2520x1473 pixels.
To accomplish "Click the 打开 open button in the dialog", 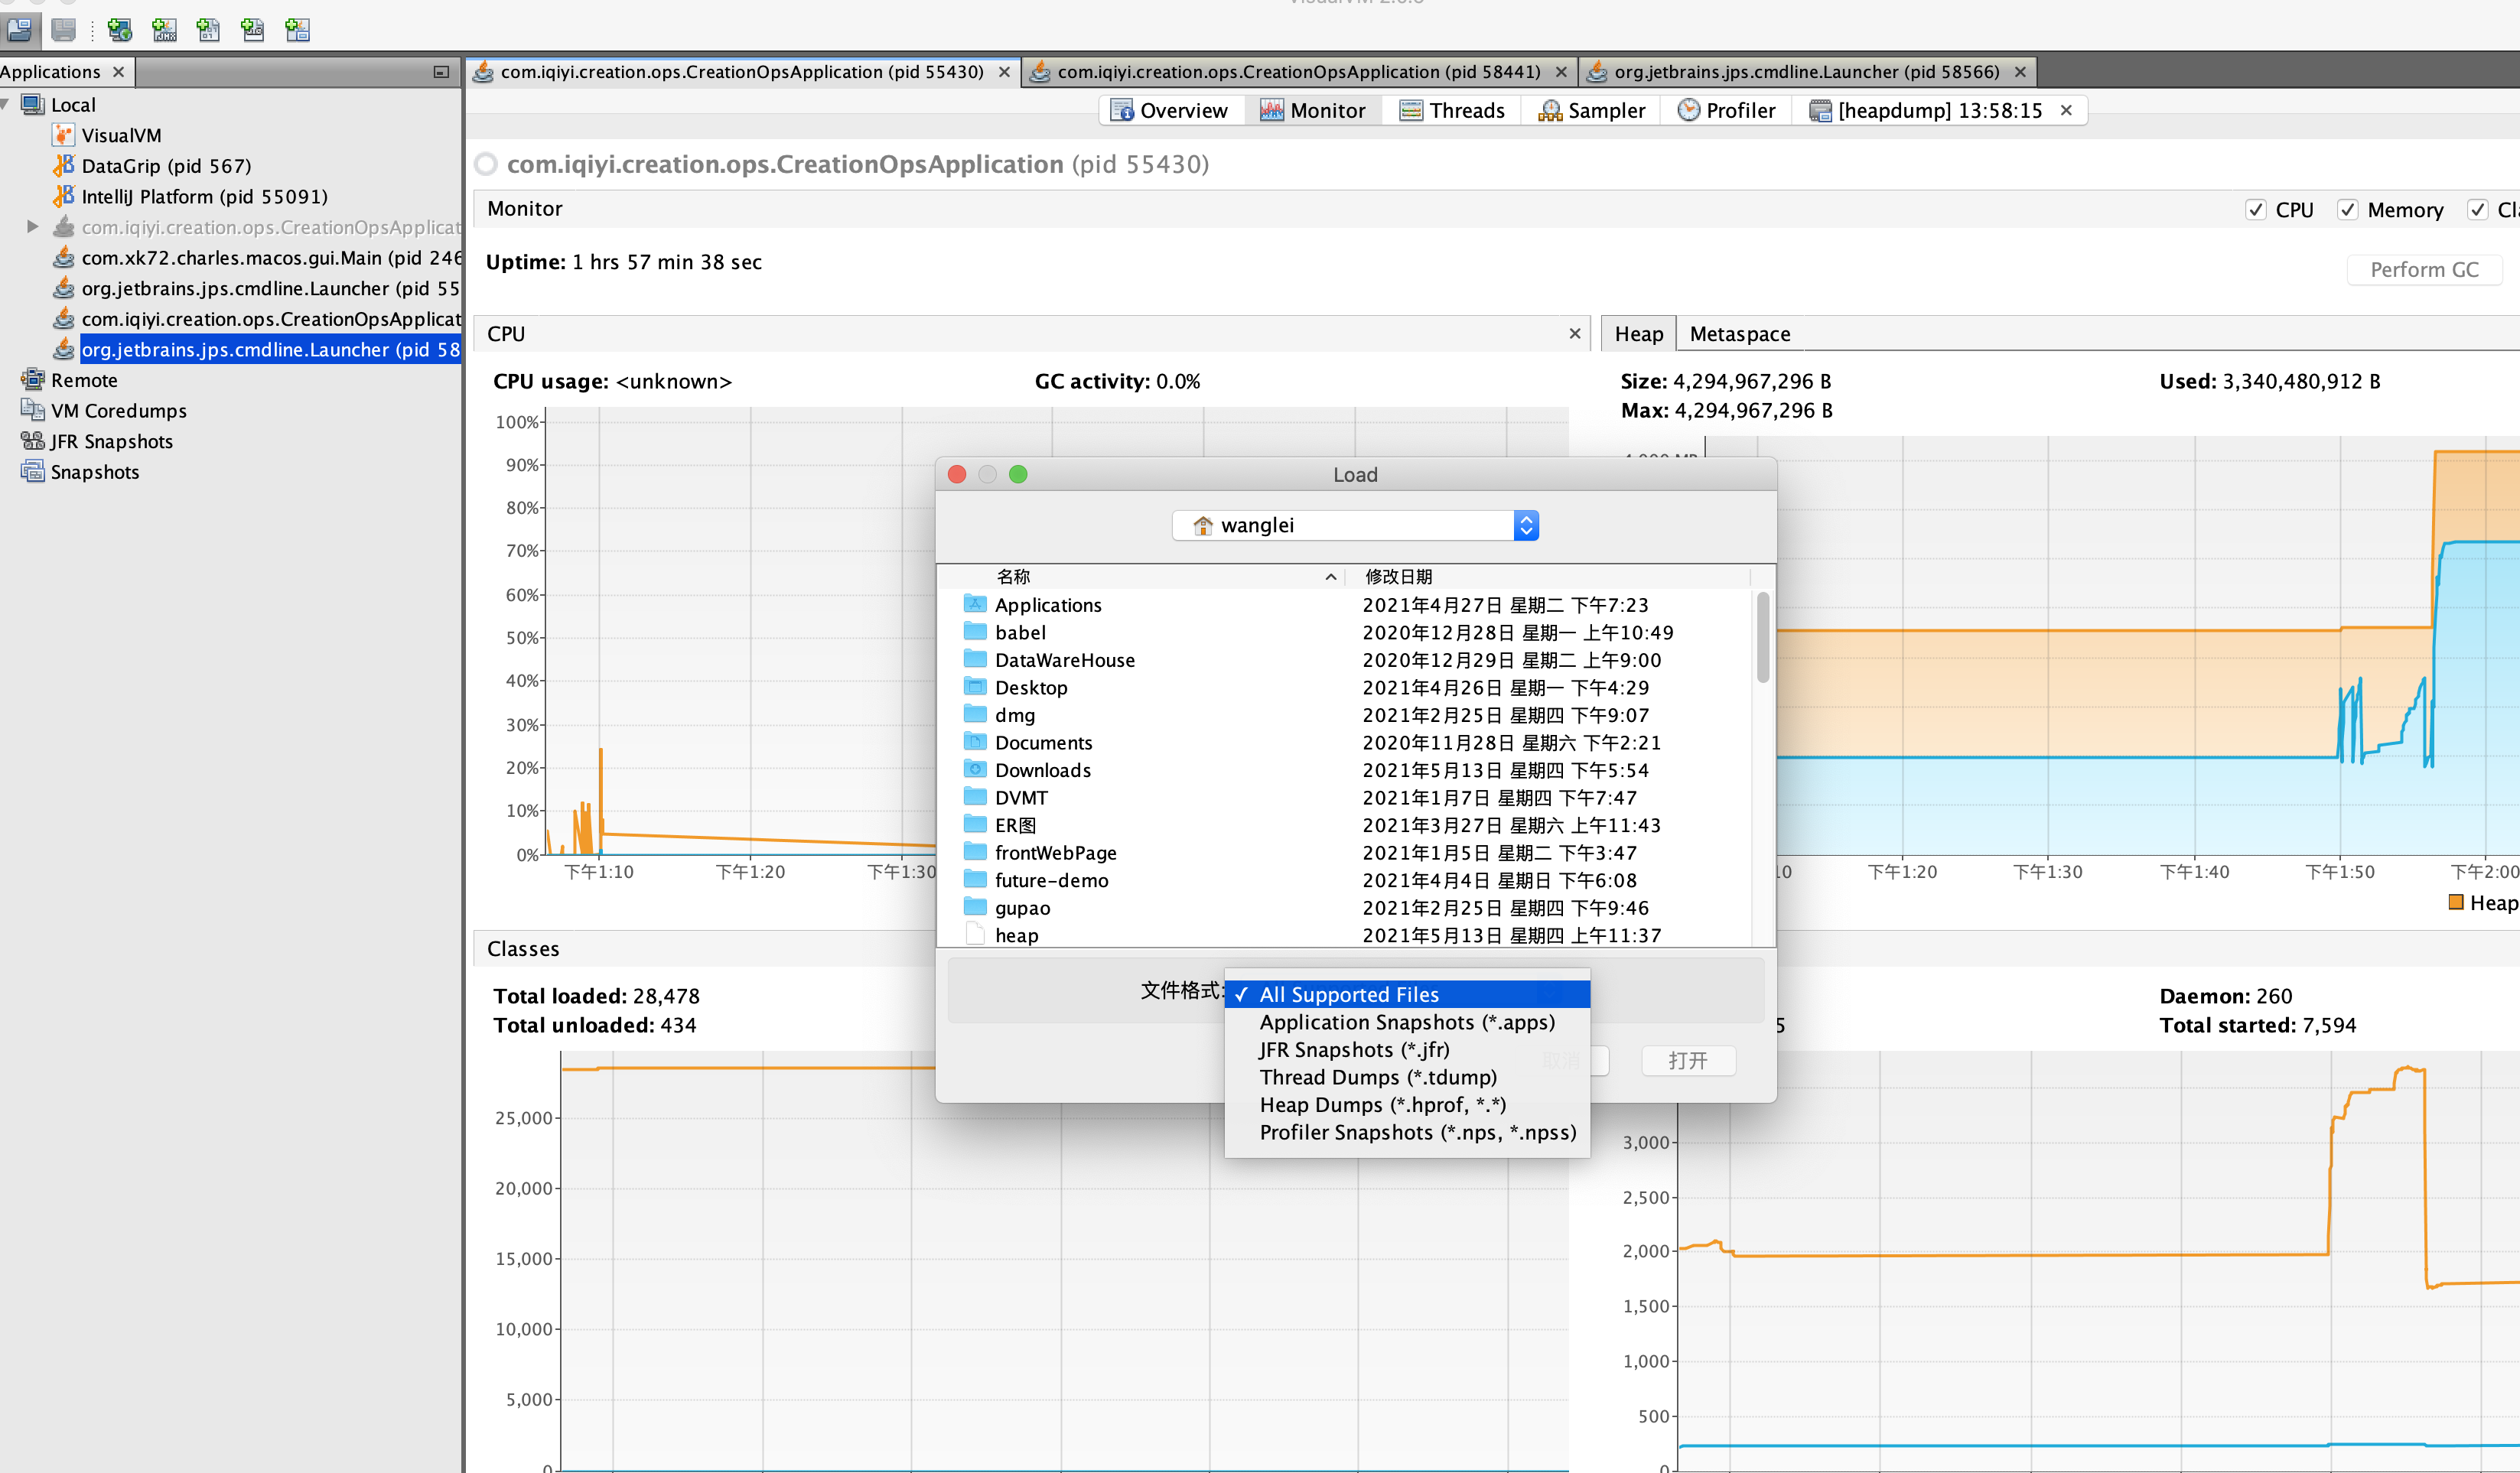I will point(1688,1060).
